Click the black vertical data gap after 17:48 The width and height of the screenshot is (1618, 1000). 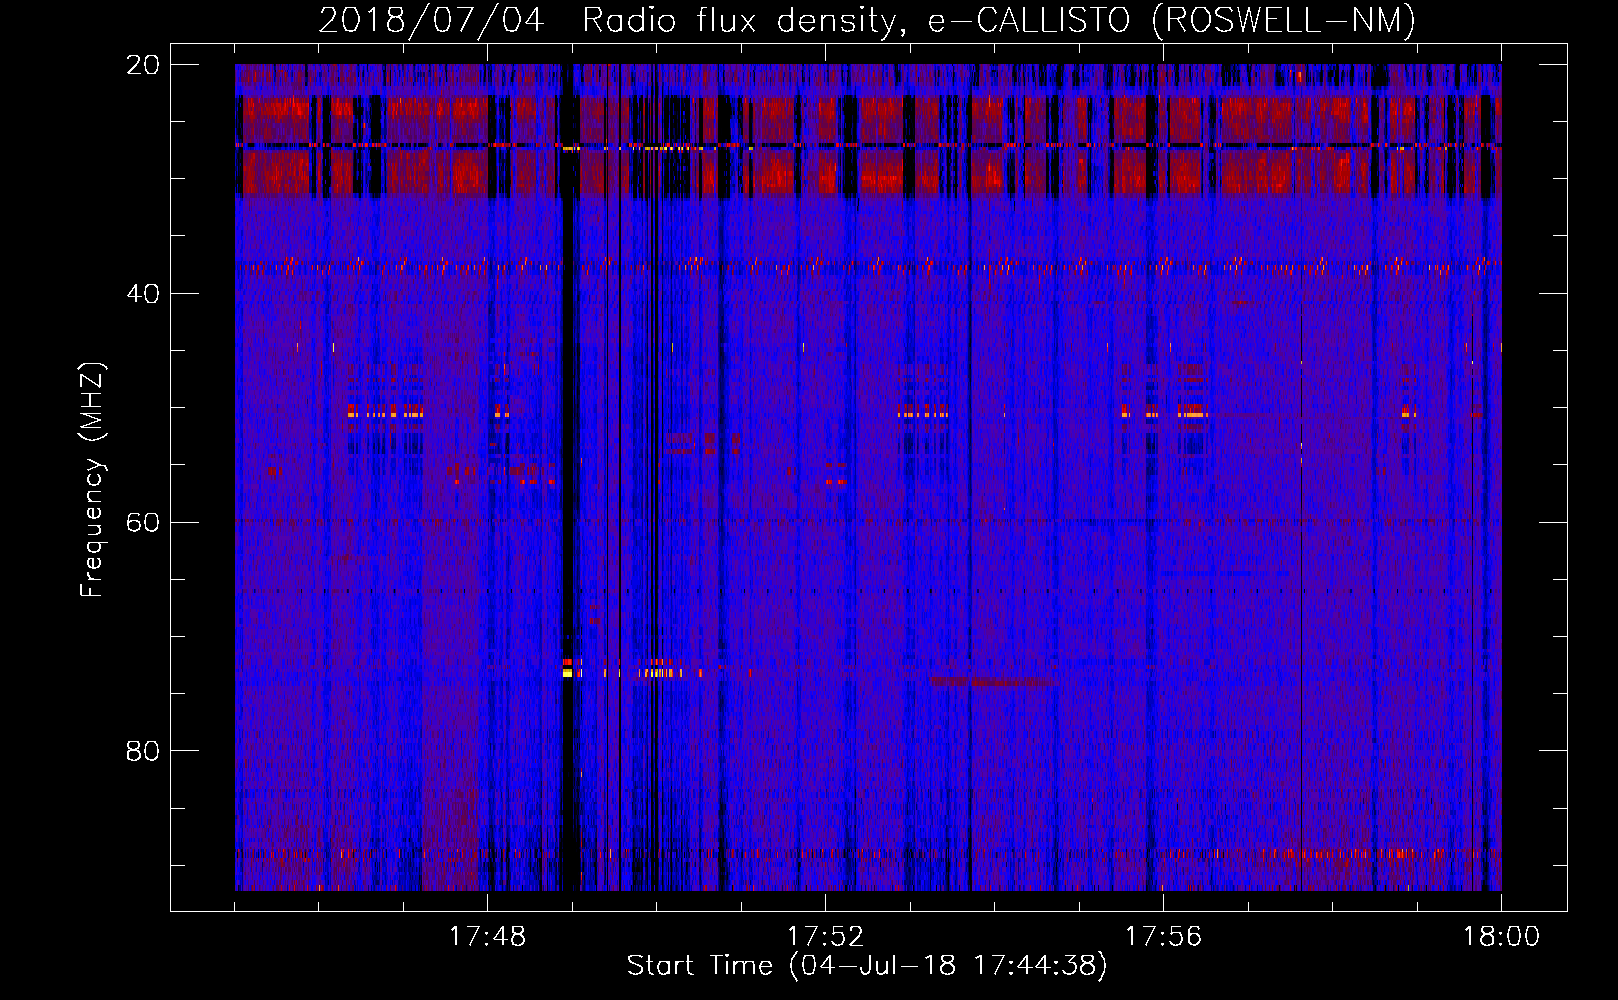pos(570,477)
